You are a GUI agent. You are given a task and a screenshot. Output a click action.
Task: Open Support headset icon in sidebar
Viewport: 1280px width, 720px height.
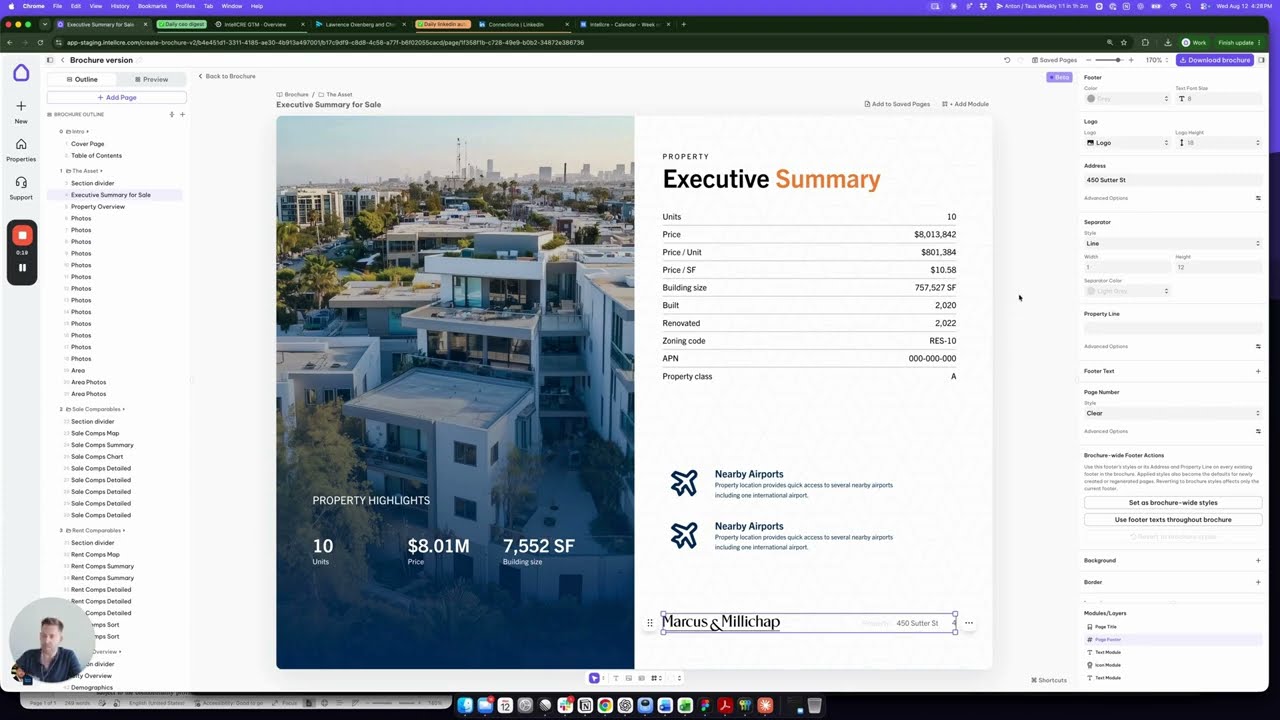point(21,182)
